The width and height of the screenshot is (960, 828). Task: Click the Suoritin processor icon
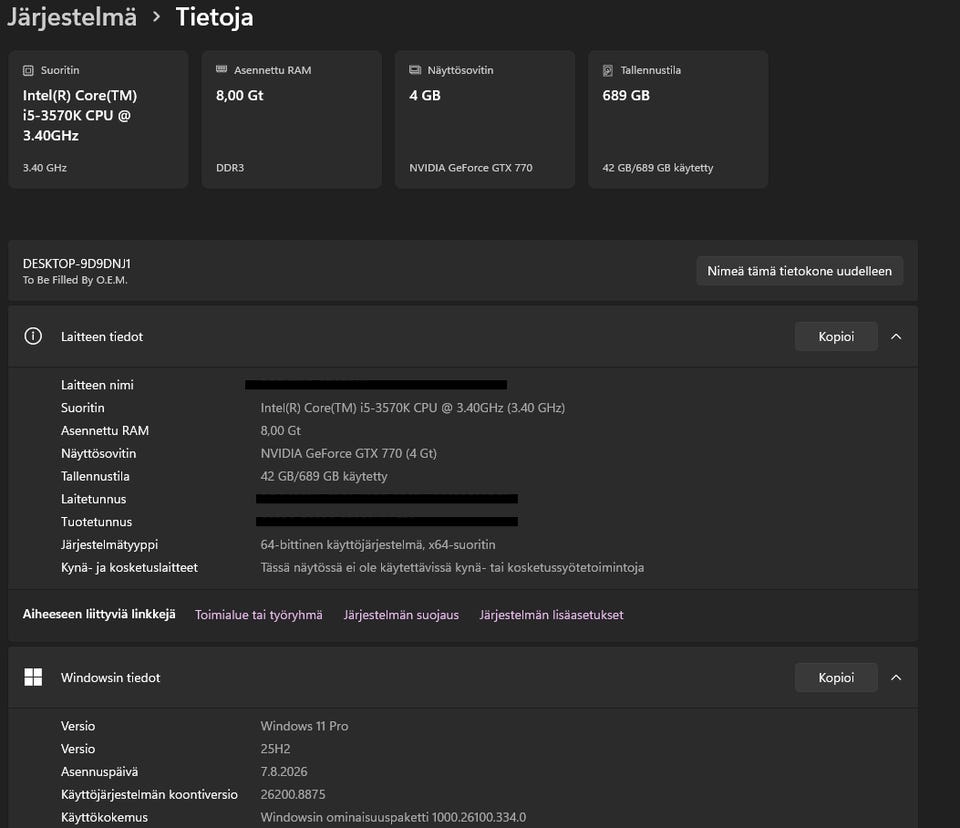point(28,70)
